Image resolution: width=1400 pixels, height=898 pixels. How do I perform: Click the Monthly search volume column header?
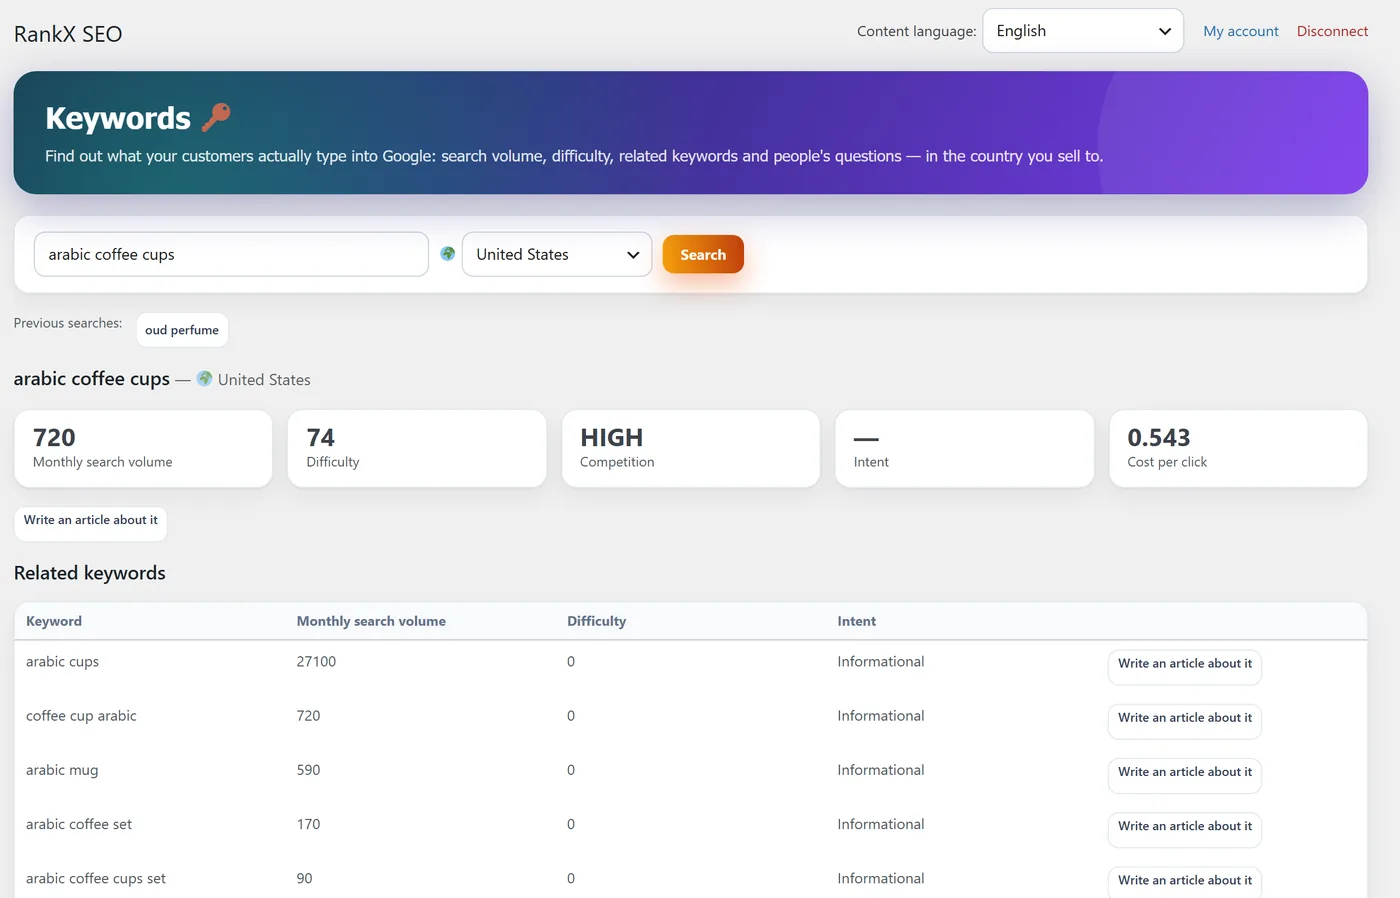pyautogui.click(x=371, y=621)
